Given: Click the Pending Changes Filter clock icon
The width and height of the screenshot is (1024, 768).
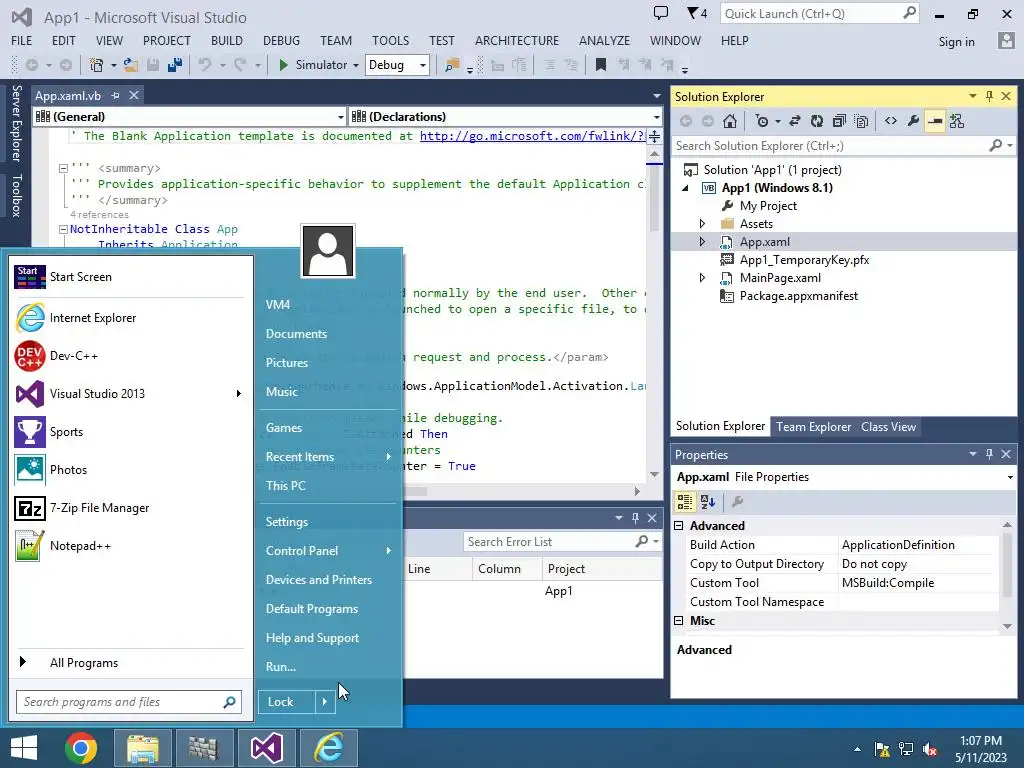Looking at the screenshot, I should [x=761, y=121].
